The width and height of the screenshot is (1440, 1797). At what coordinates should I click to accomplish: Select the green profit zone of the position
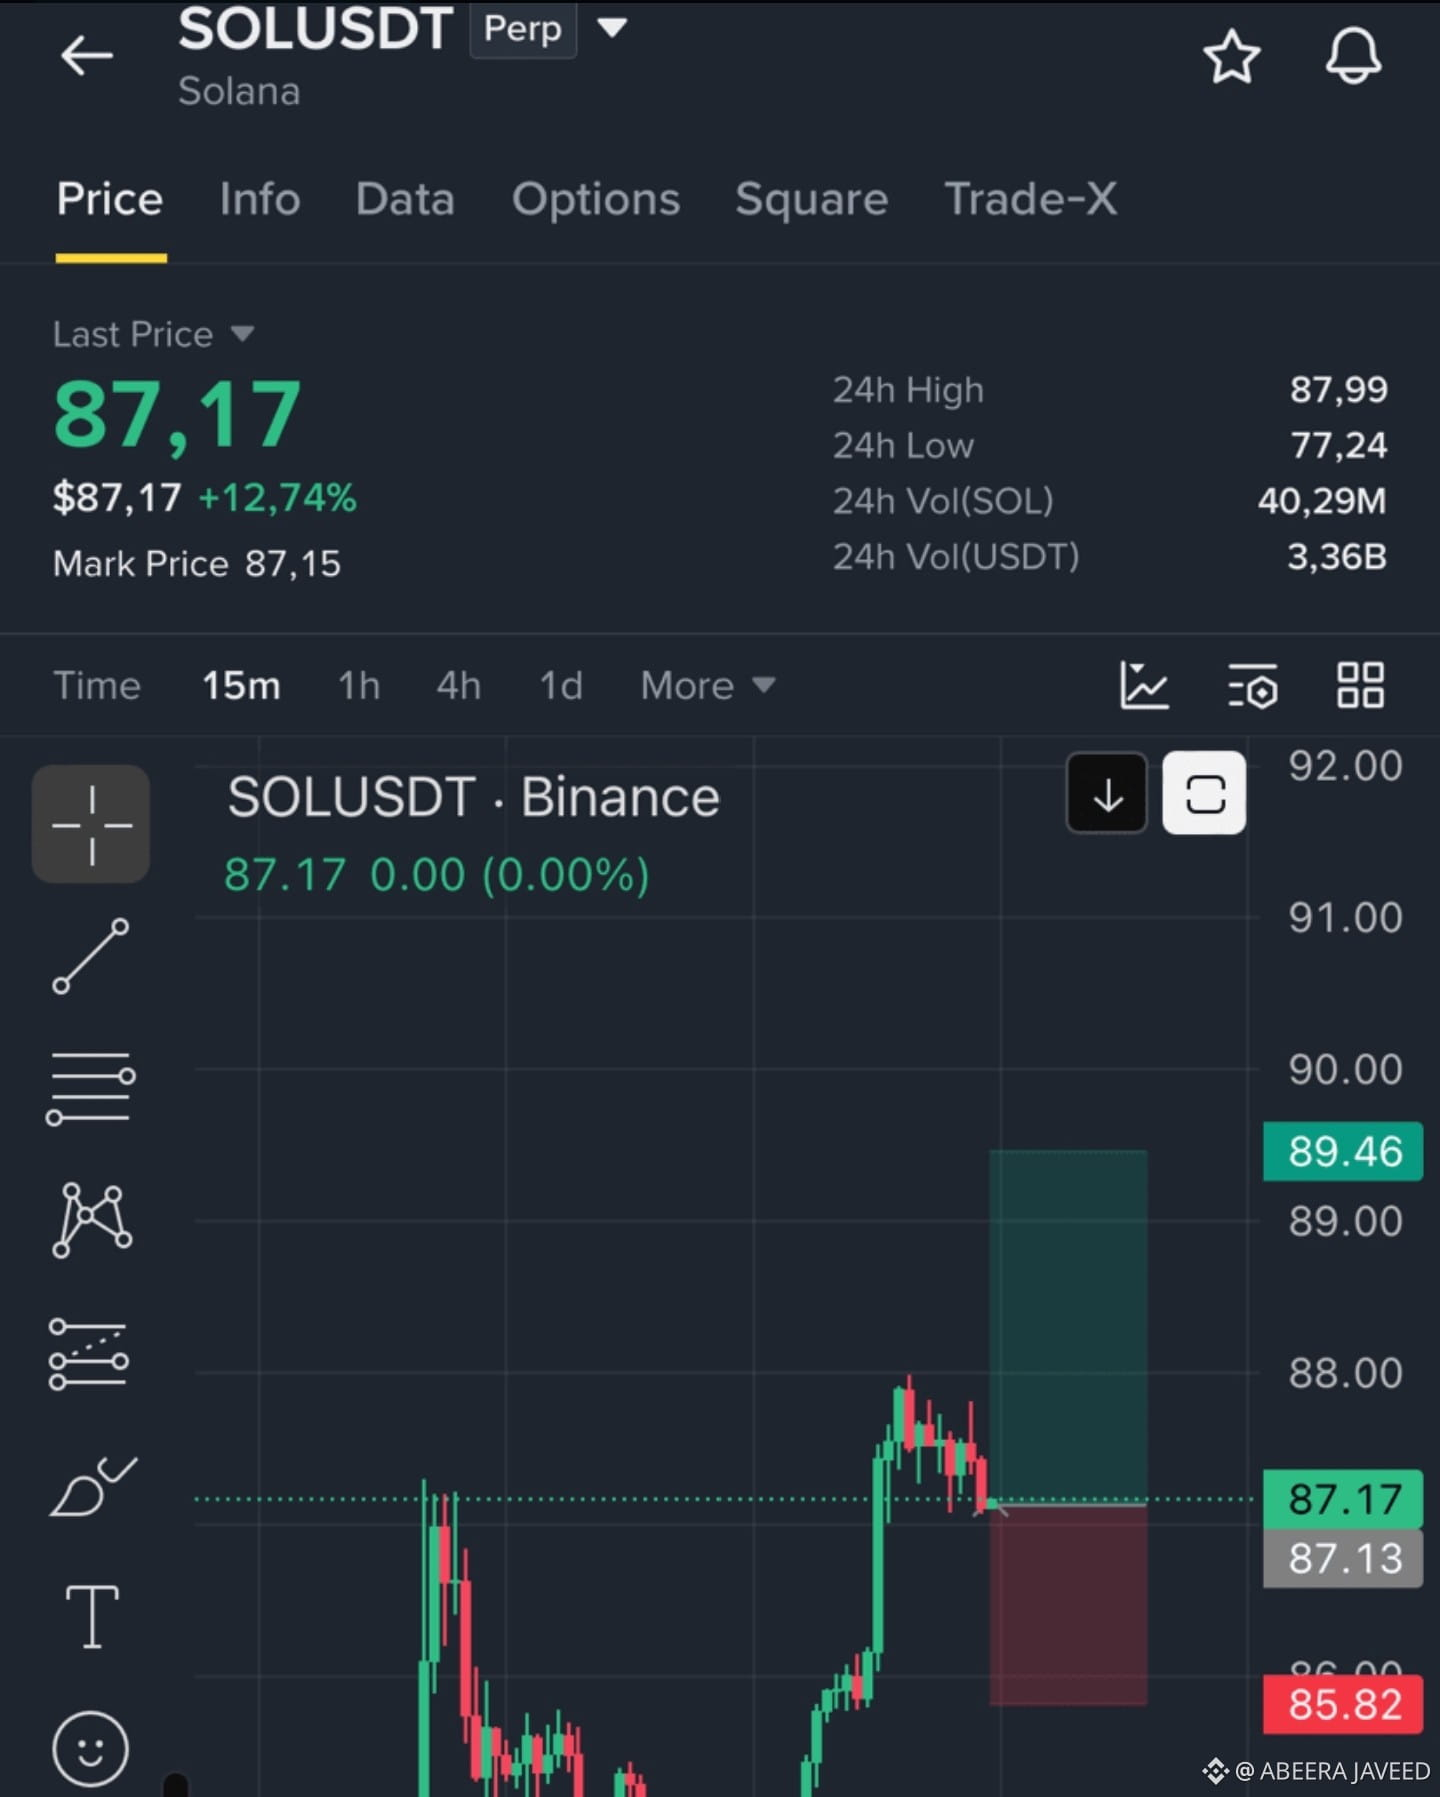pos(1068,1326)
